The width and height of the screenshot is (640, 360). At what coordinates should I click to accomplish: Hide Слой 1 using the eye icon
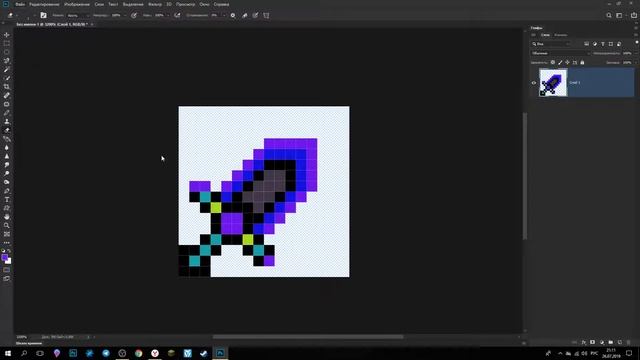pos(533,83)
